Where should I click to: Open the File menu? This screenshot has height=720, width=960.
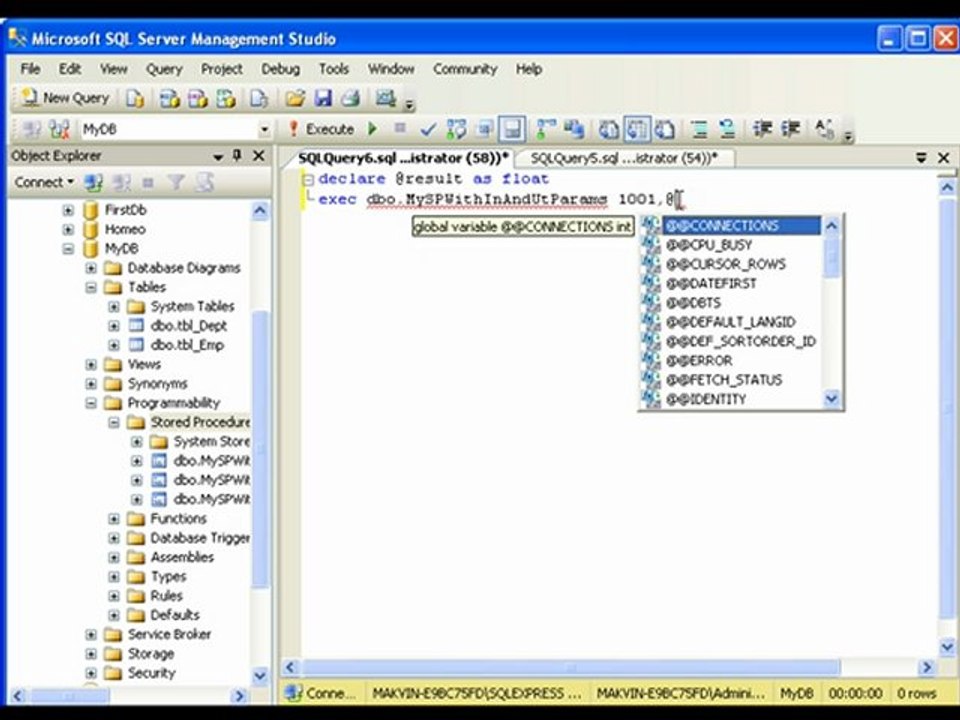(30, 69)
